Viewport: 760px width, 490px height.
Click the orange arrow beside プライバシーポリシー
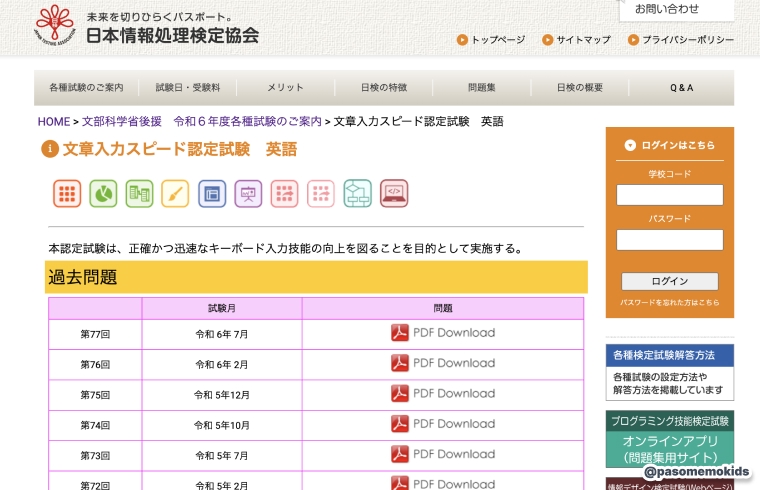point(633,40)
